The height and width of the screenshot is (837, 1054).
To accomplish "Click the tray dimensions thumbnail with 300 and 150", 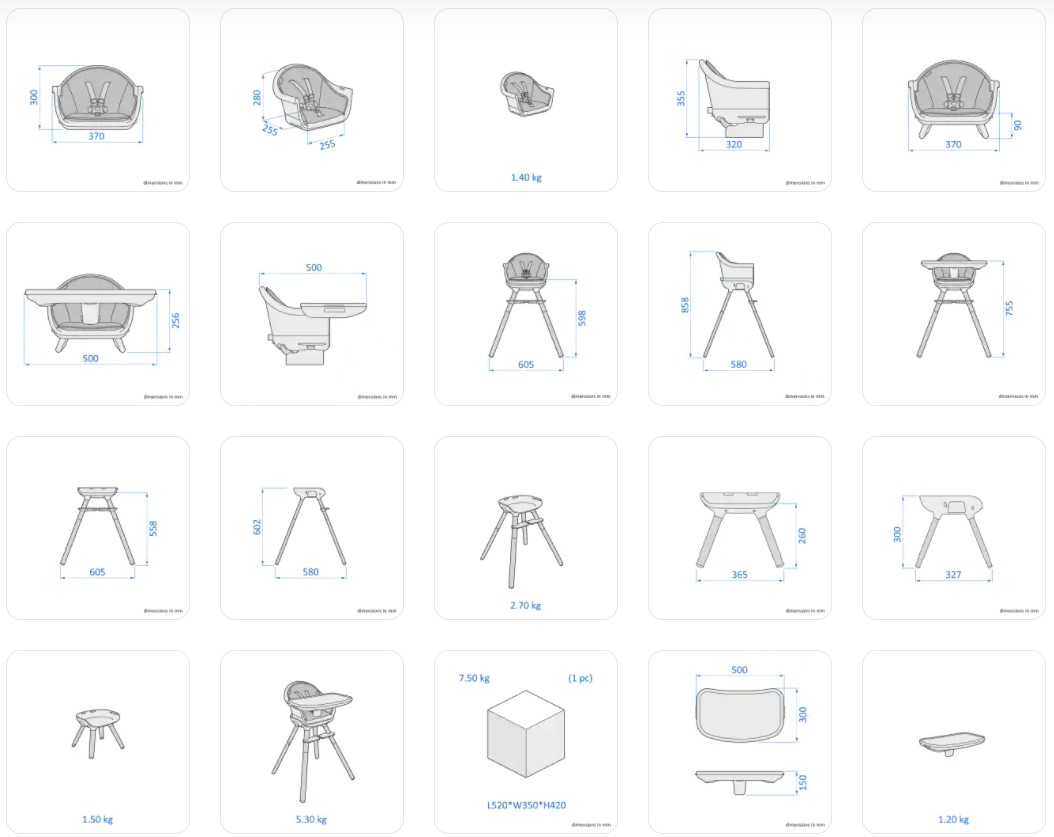I will (x=740, y=742).
